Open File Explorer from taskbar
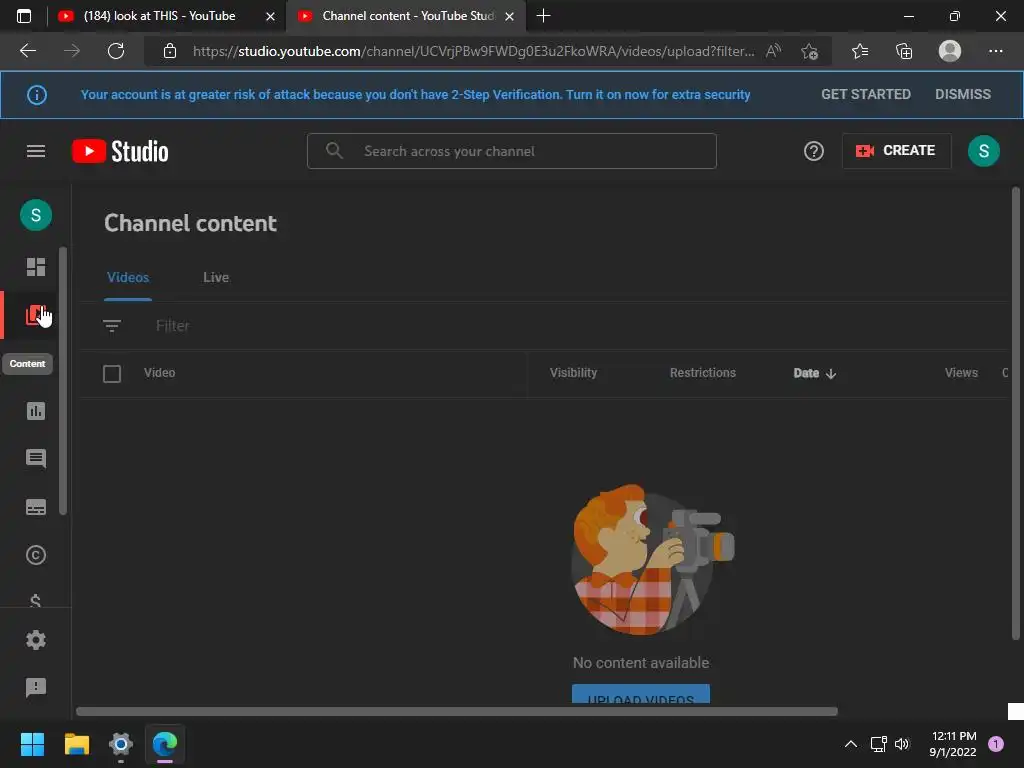The image size is (1024, 768). click(x=76, y=744)
